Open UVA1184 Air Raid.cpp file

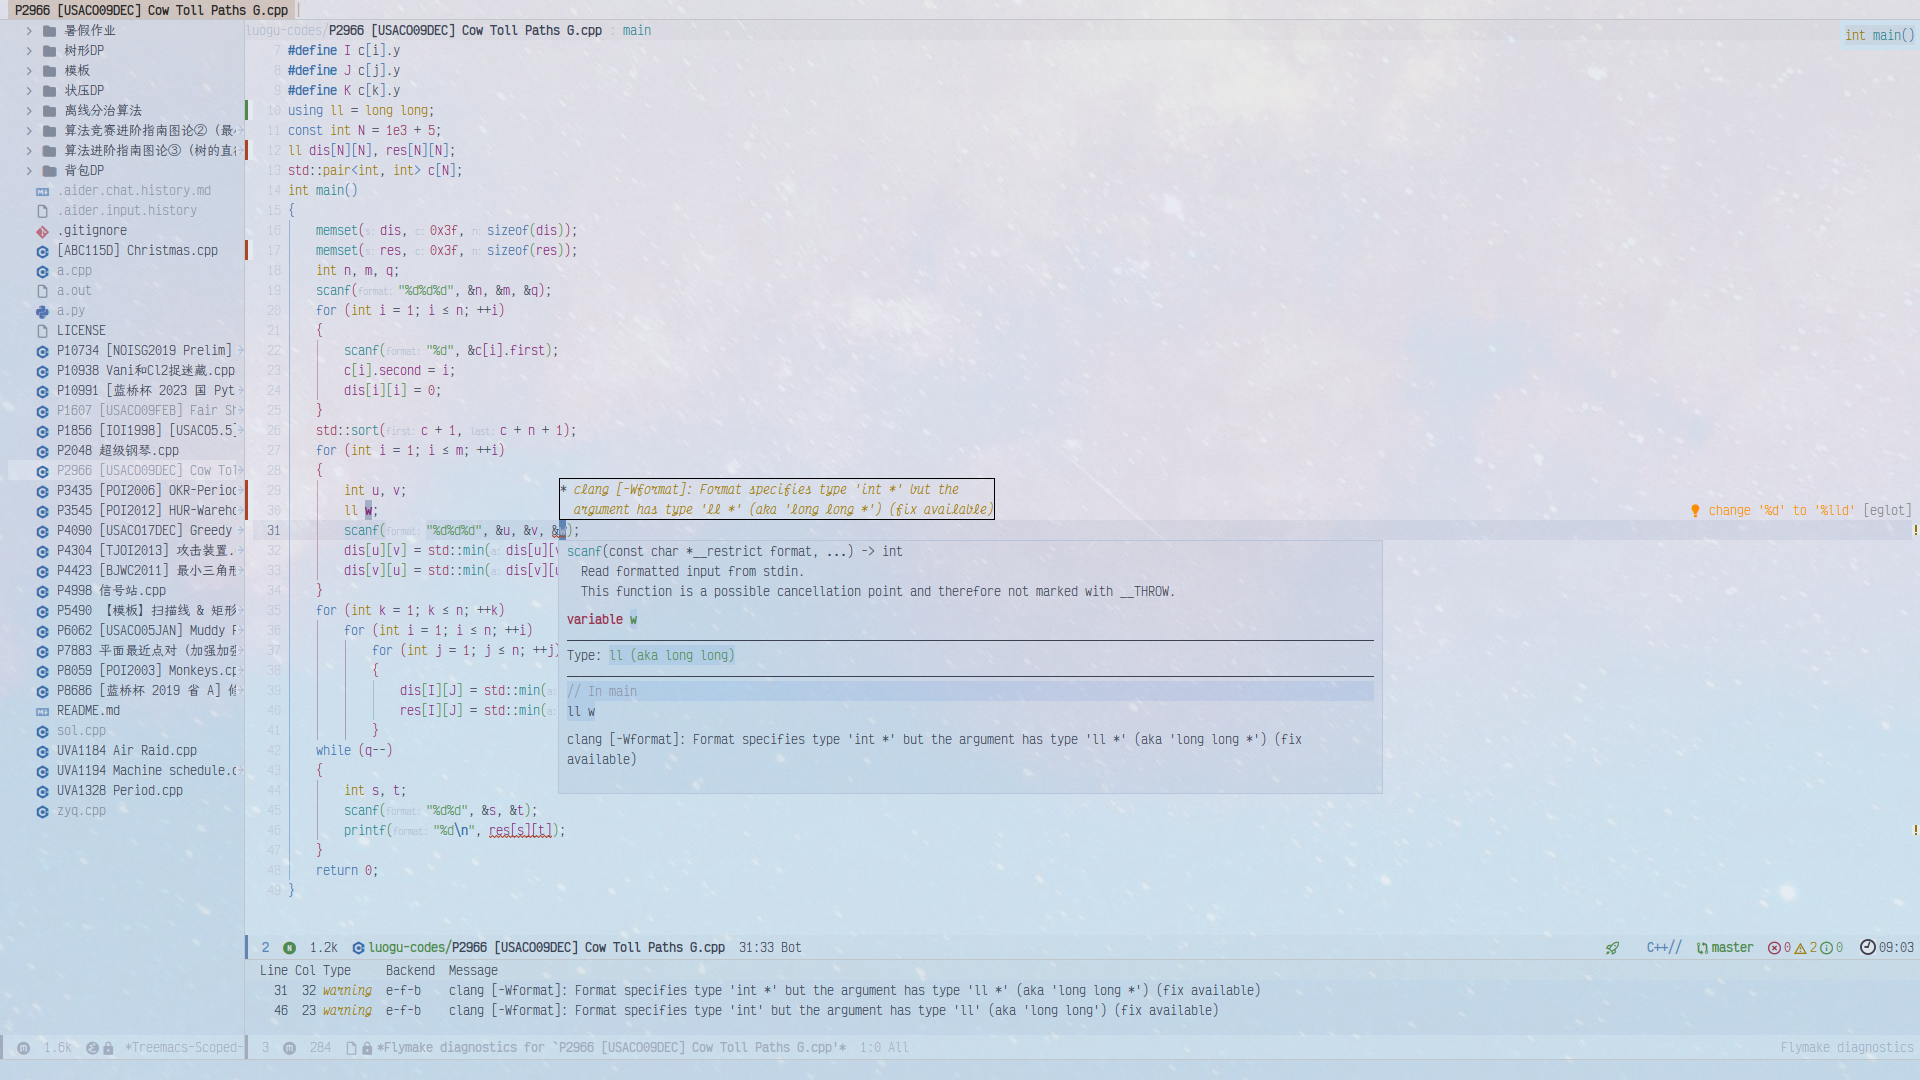[x=126, y=751]
